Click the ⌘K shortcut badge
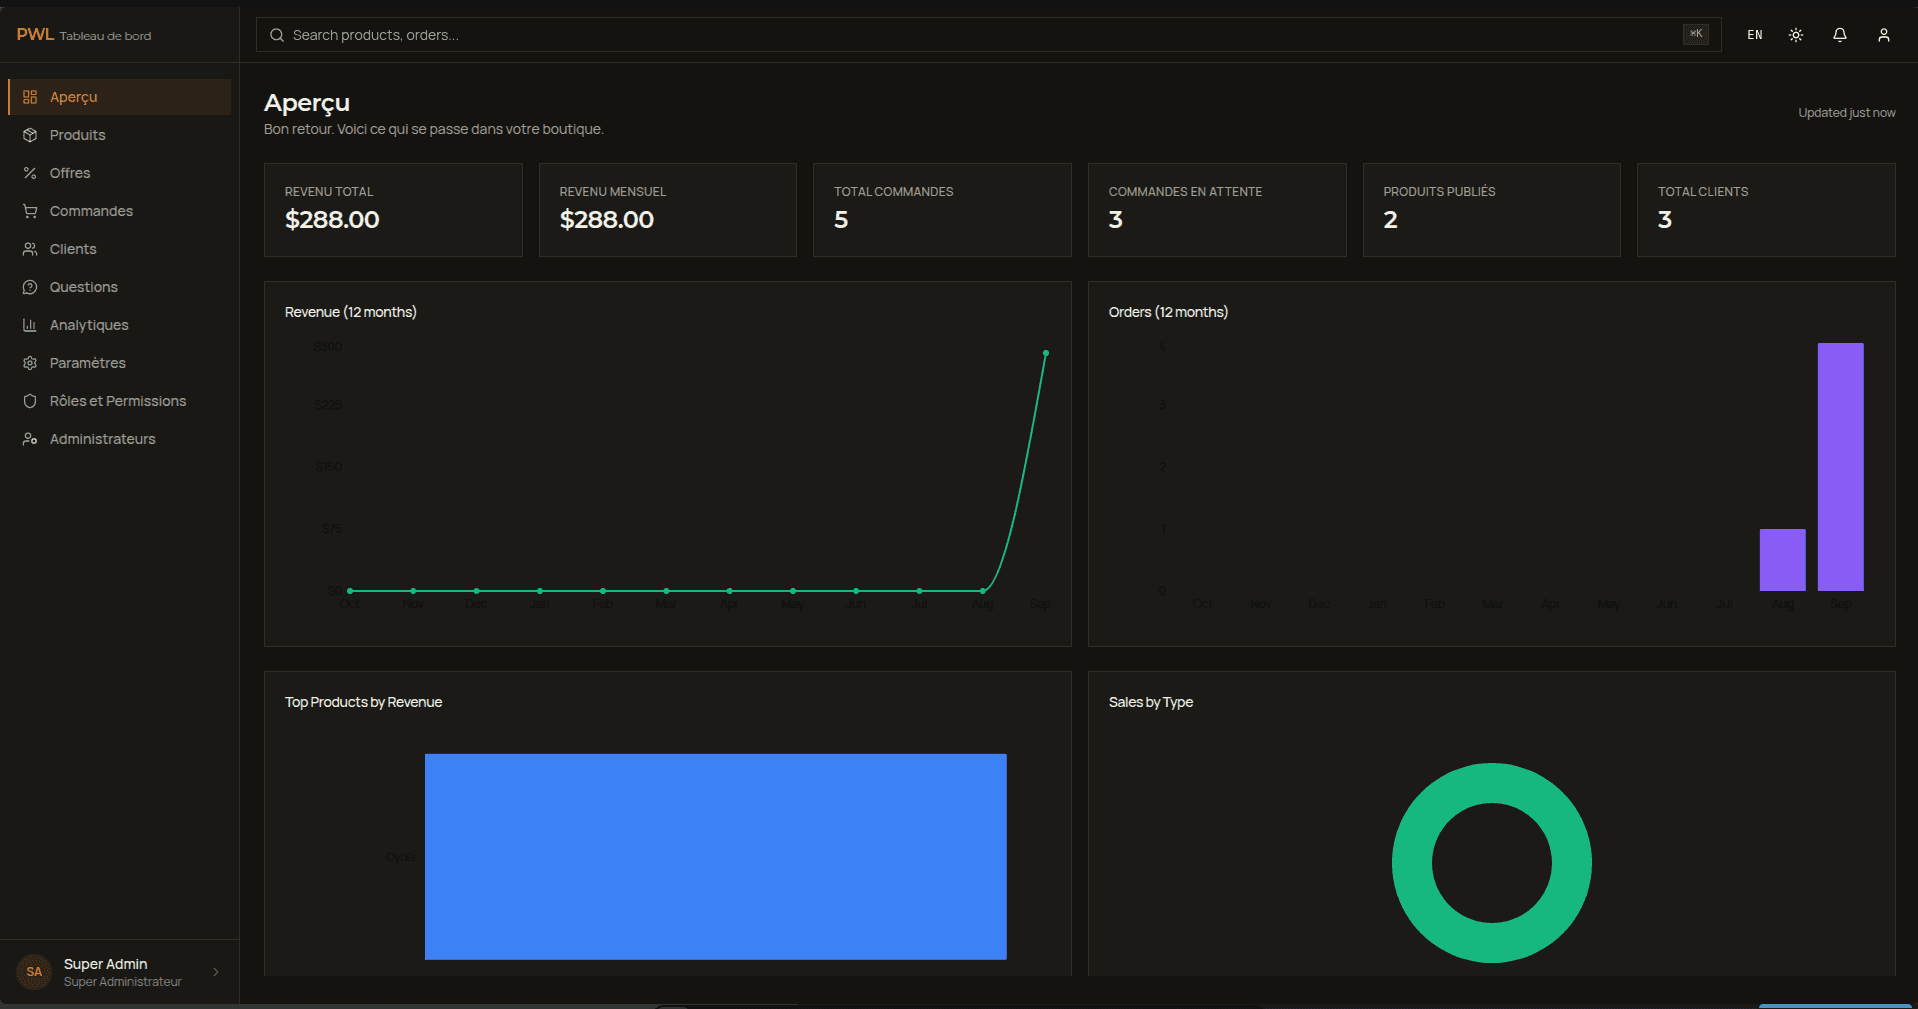Image resolution: width=1918 pixels, height=1009 pixels. coord(1696,34)
